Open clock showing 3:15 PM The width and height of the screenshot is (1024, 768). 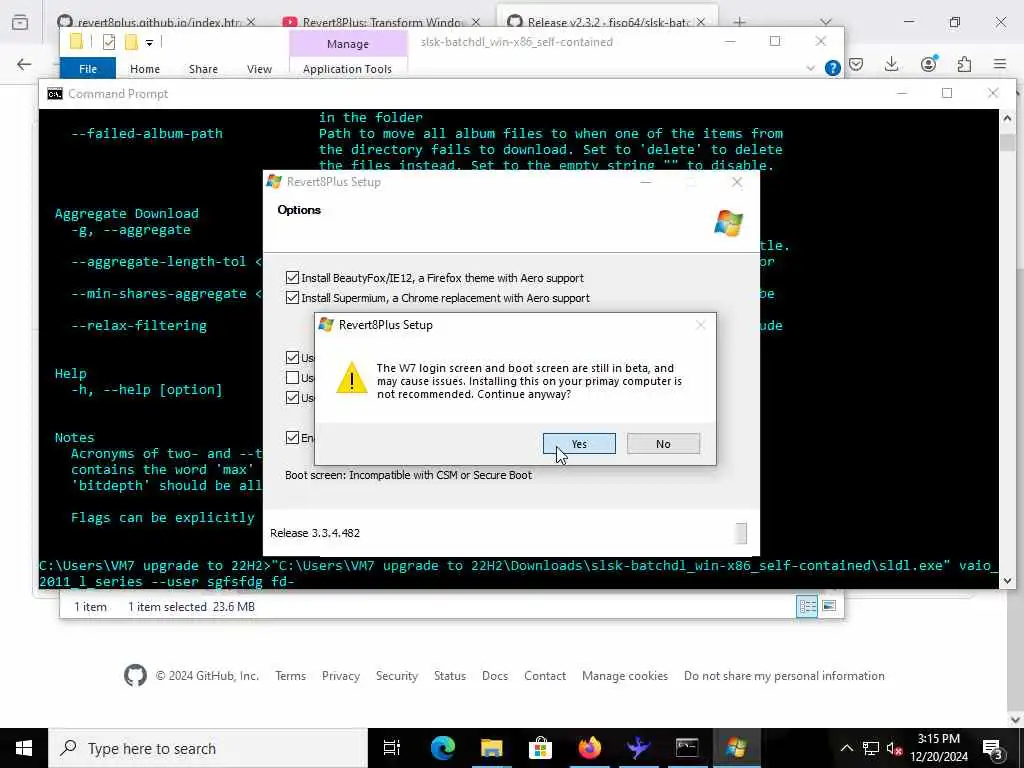click(939, 748)
